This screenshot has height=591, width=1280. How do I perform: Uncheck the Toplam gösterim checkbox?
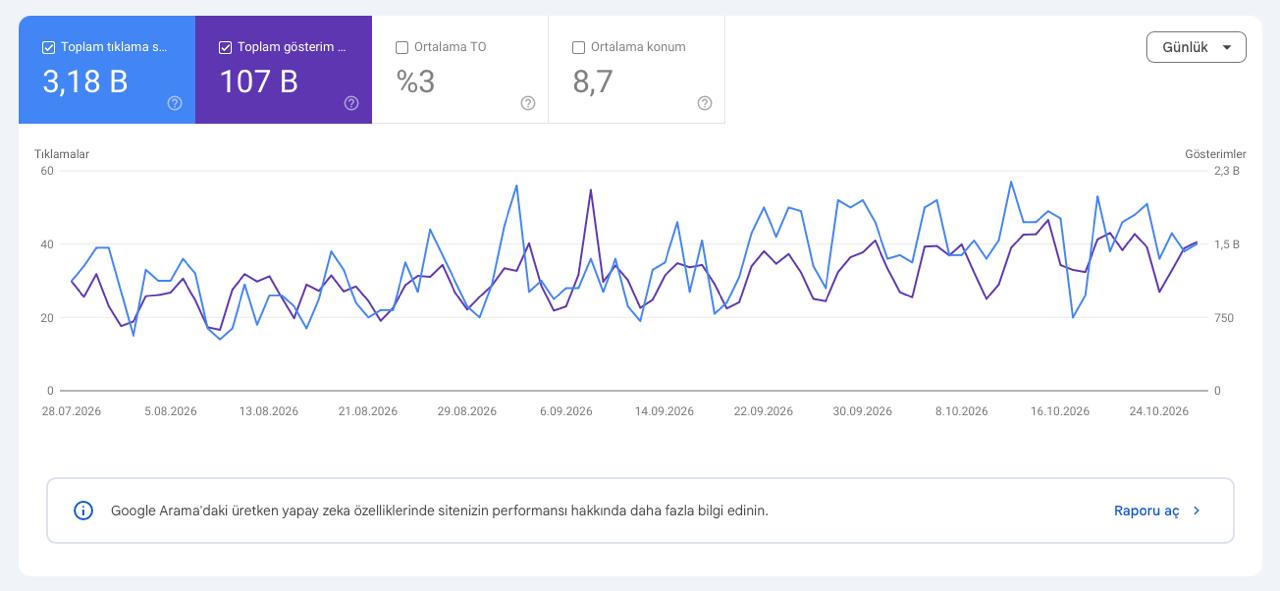point(225,47)
